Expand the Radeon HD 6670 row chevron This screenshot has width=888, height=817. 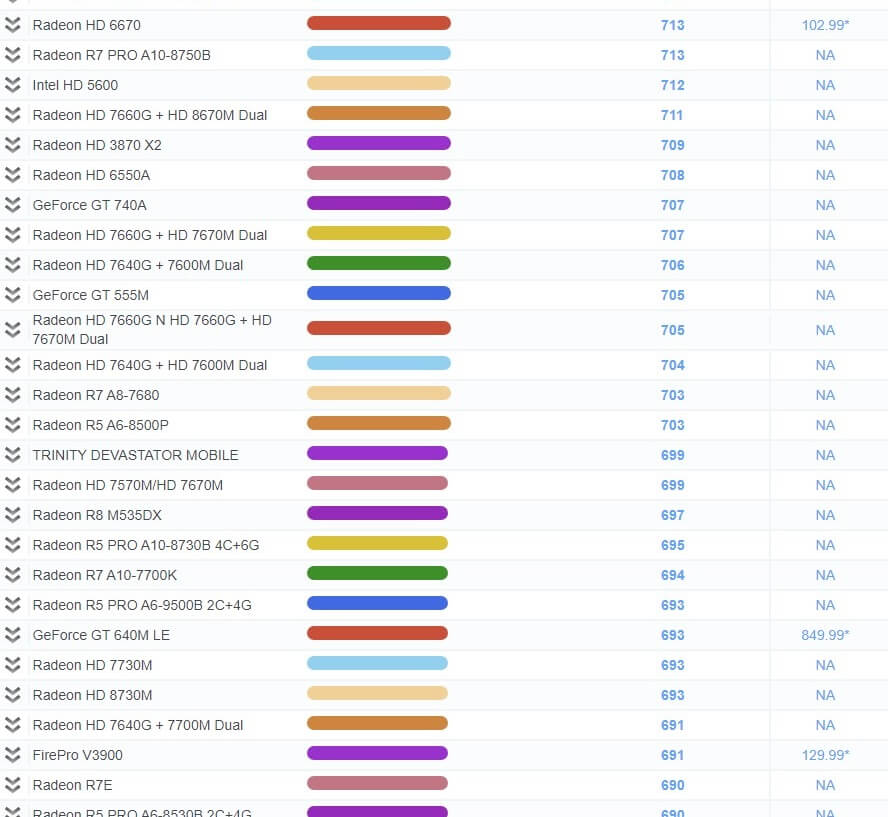coord(12,25)
